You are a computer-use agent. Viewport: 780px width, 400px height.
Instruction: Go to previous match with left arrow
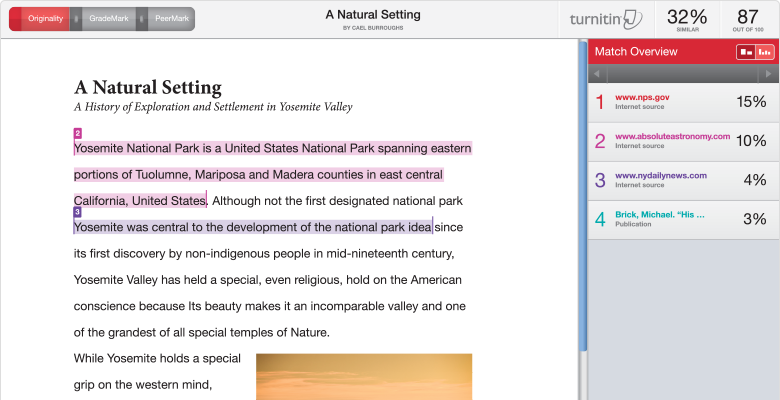point(597,75)
